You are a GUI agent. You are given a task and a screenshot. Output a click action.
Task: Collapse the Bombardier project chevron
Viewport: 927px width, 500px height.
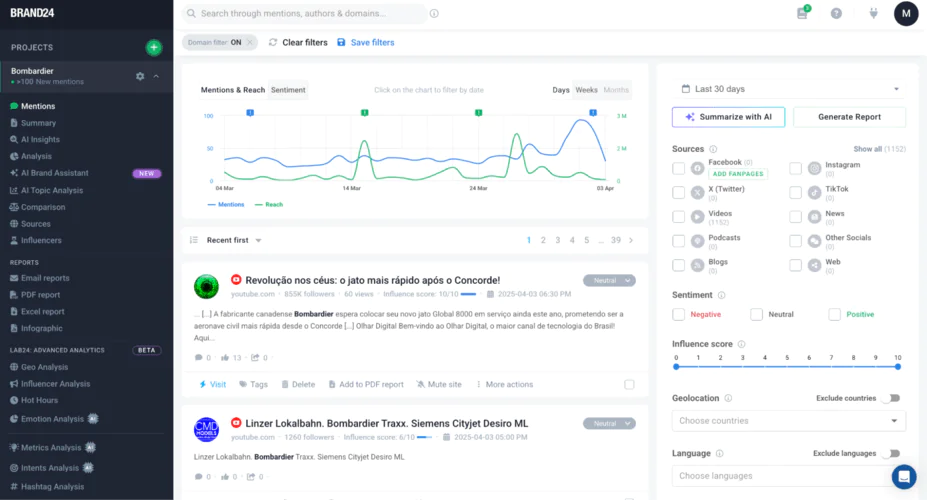(x=156, y=76)
